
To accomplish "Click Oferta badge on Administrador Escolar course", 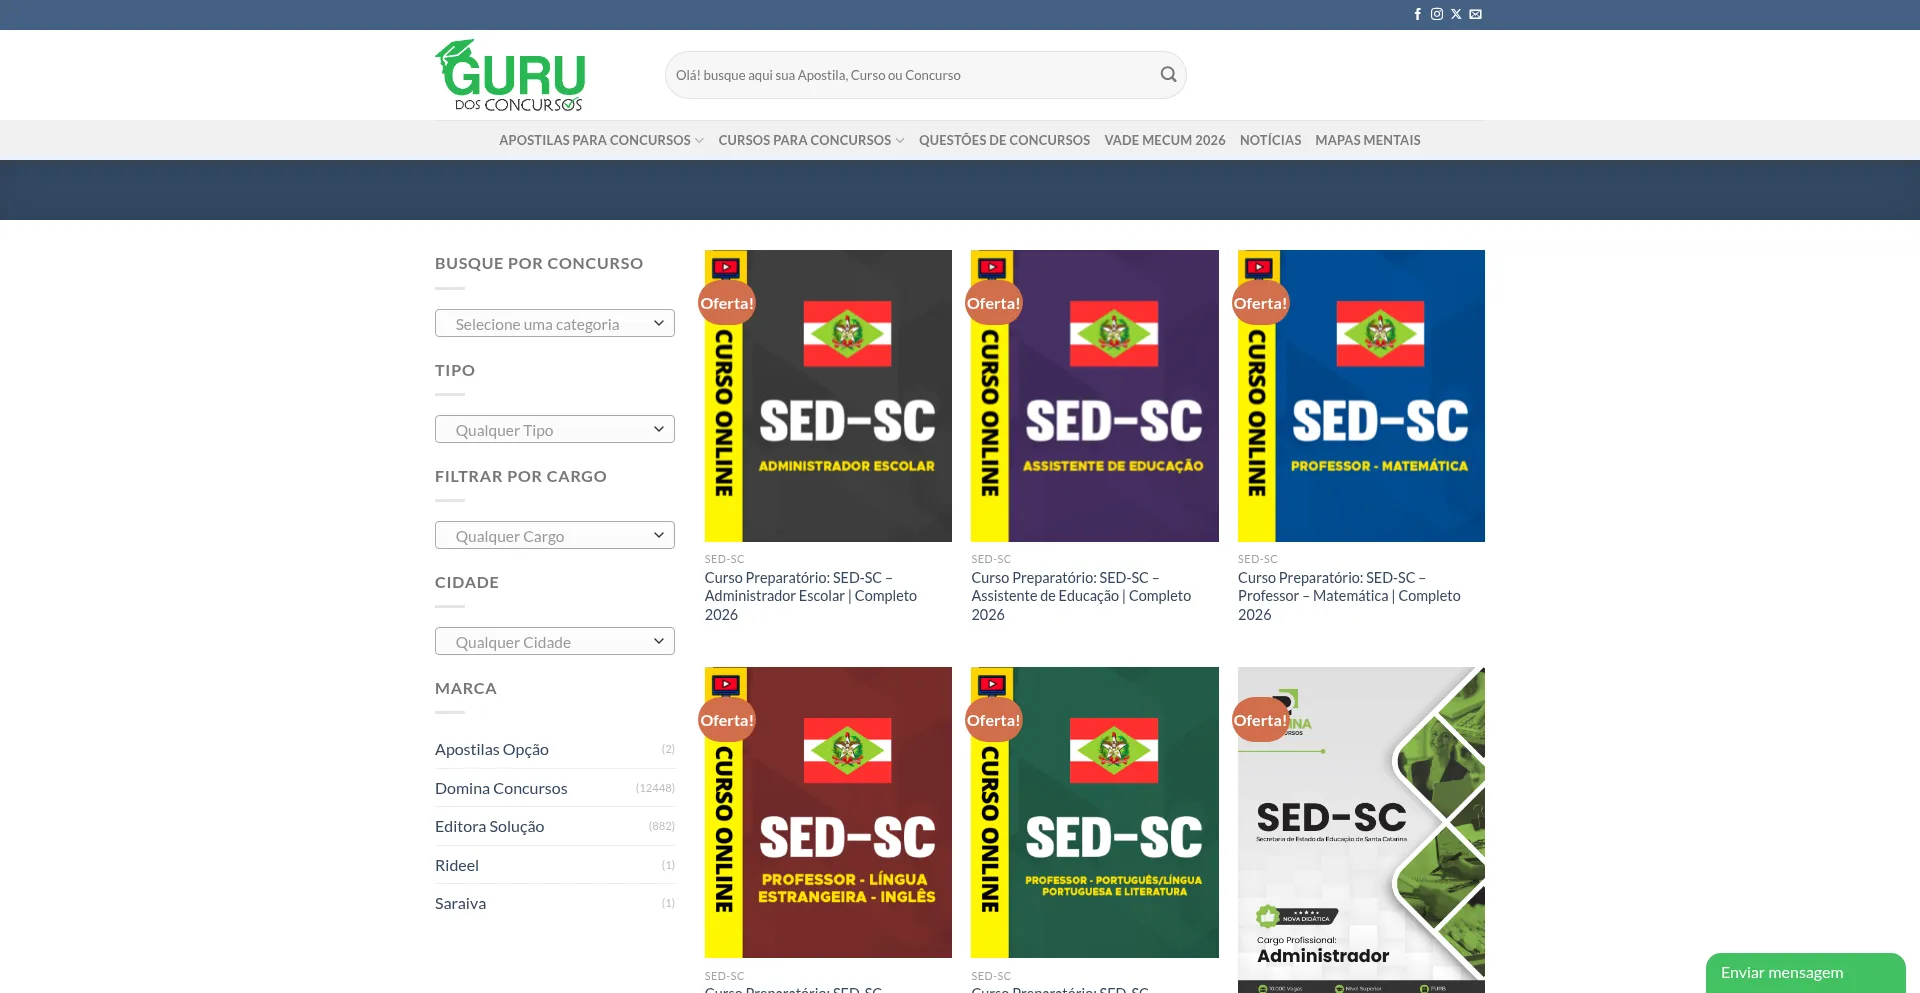I will (727, 303).
